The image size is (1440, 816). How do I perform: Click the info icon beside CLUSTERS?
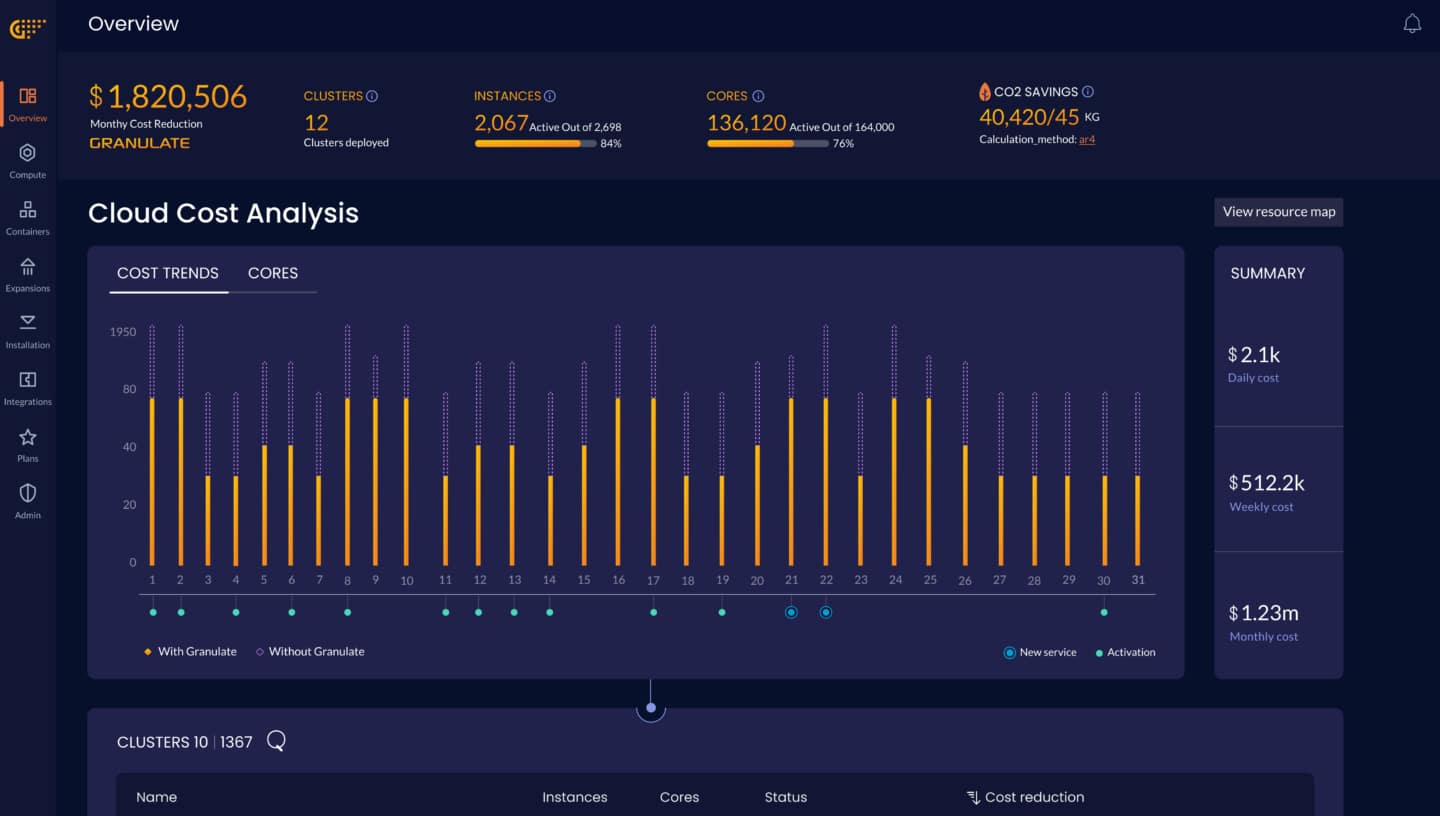coord(372,96)
